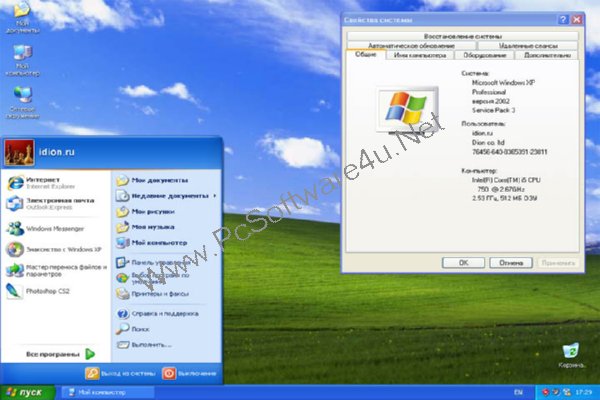600x400 pixels.
Task: Open the Корзина recycle bin icon
Action: (571, 355)
